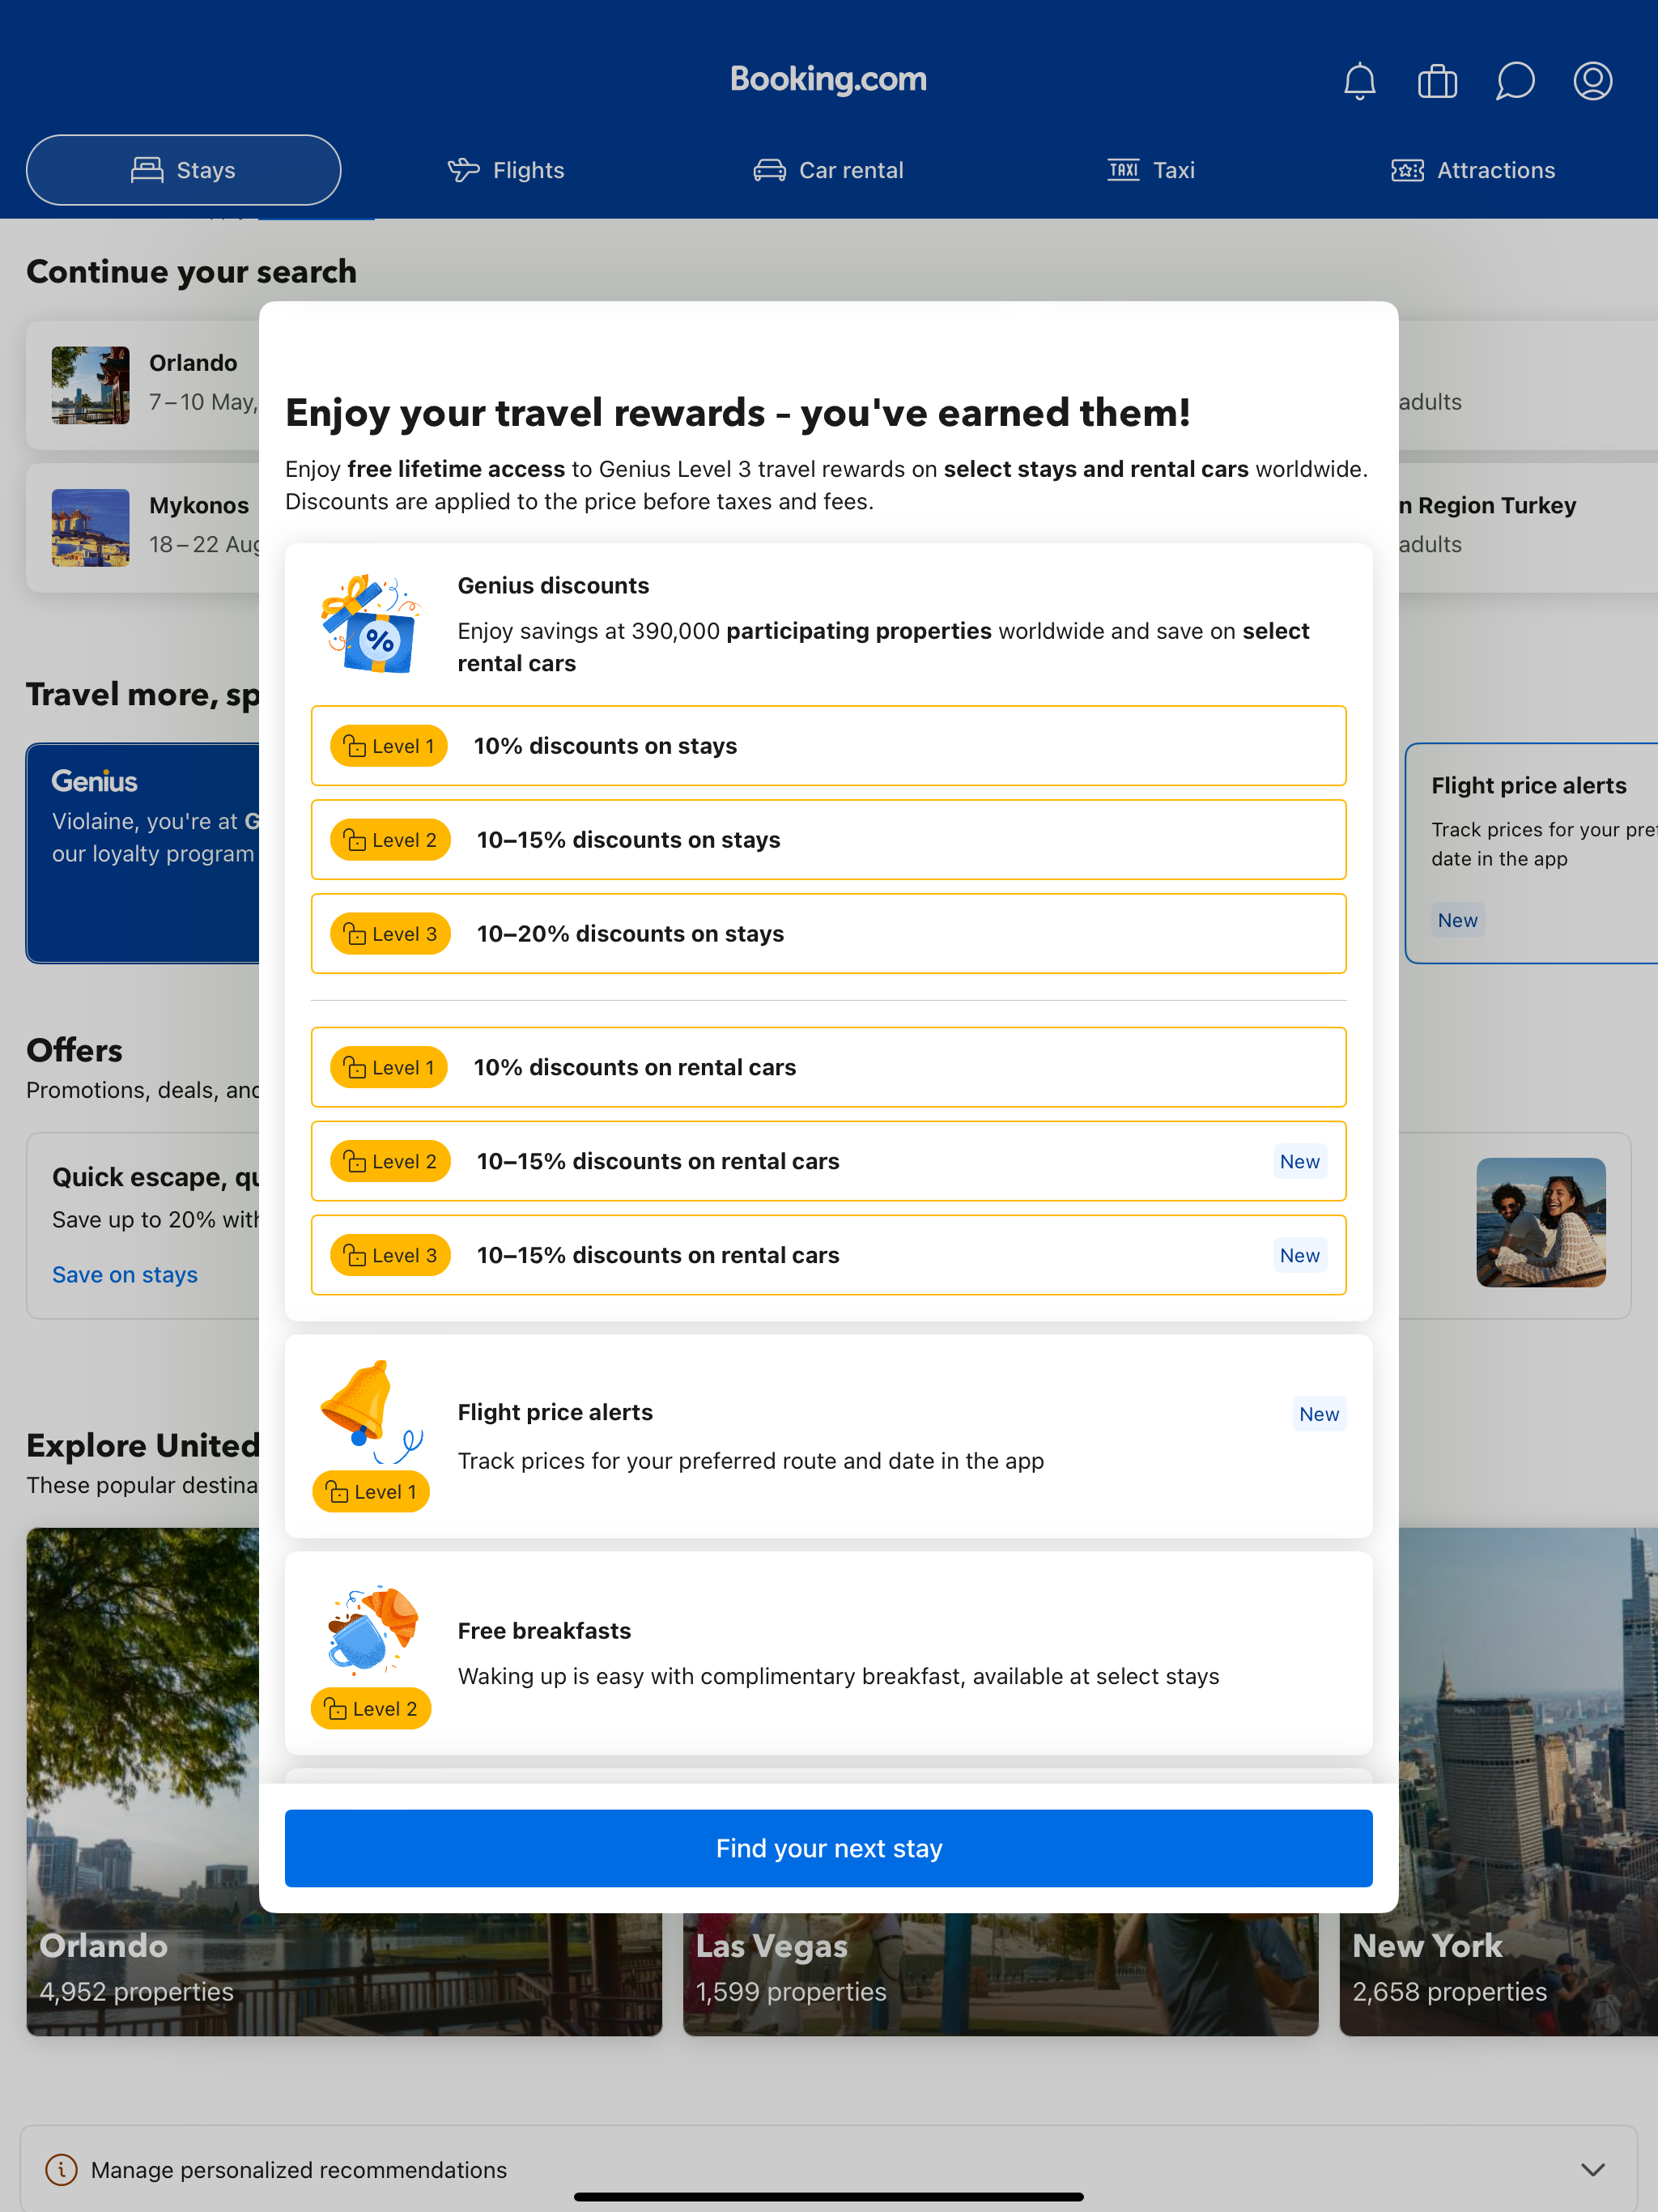Screen dimensions: 1658x2212
Task: Open the Orlando recent search thumbnail
Action: point(91,386)
